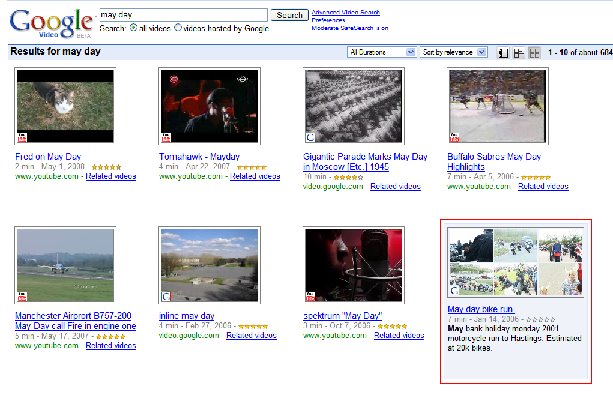
Task: Click YouTube badge on spektrum thumbnail
Action: [310, 296]
